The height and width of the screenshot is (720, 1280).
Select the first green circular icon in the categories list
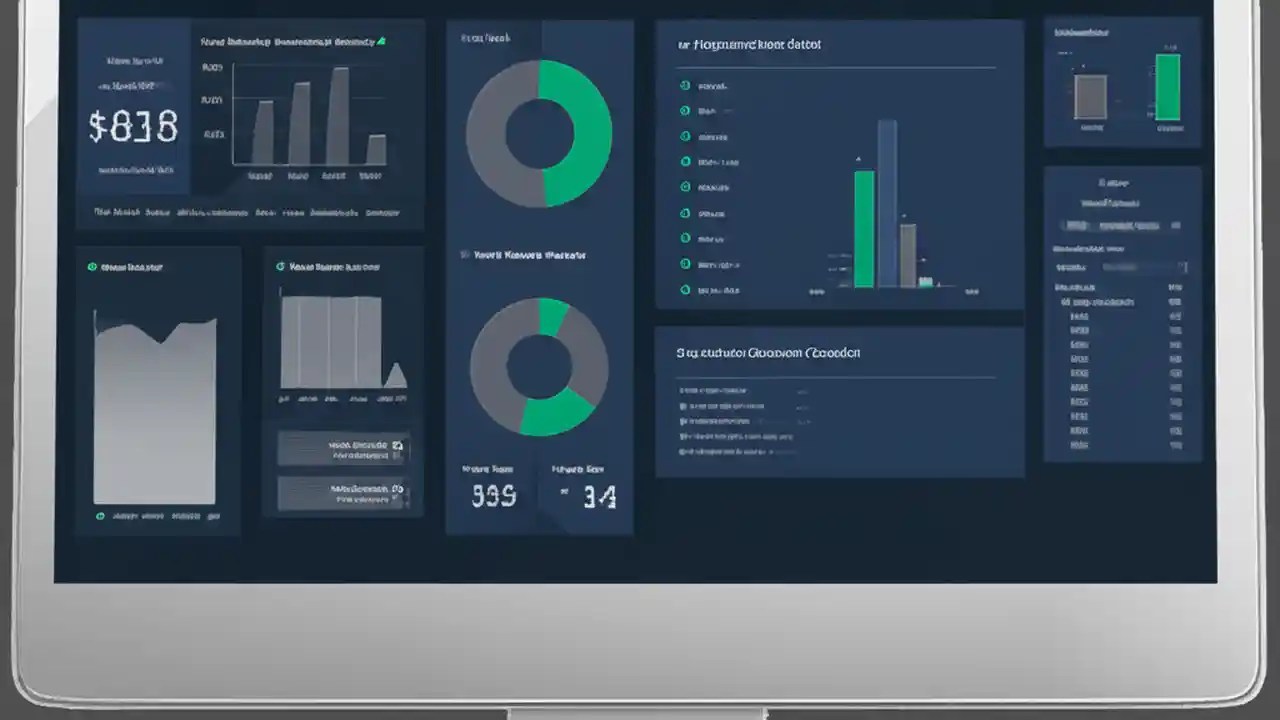click(685, 86)
